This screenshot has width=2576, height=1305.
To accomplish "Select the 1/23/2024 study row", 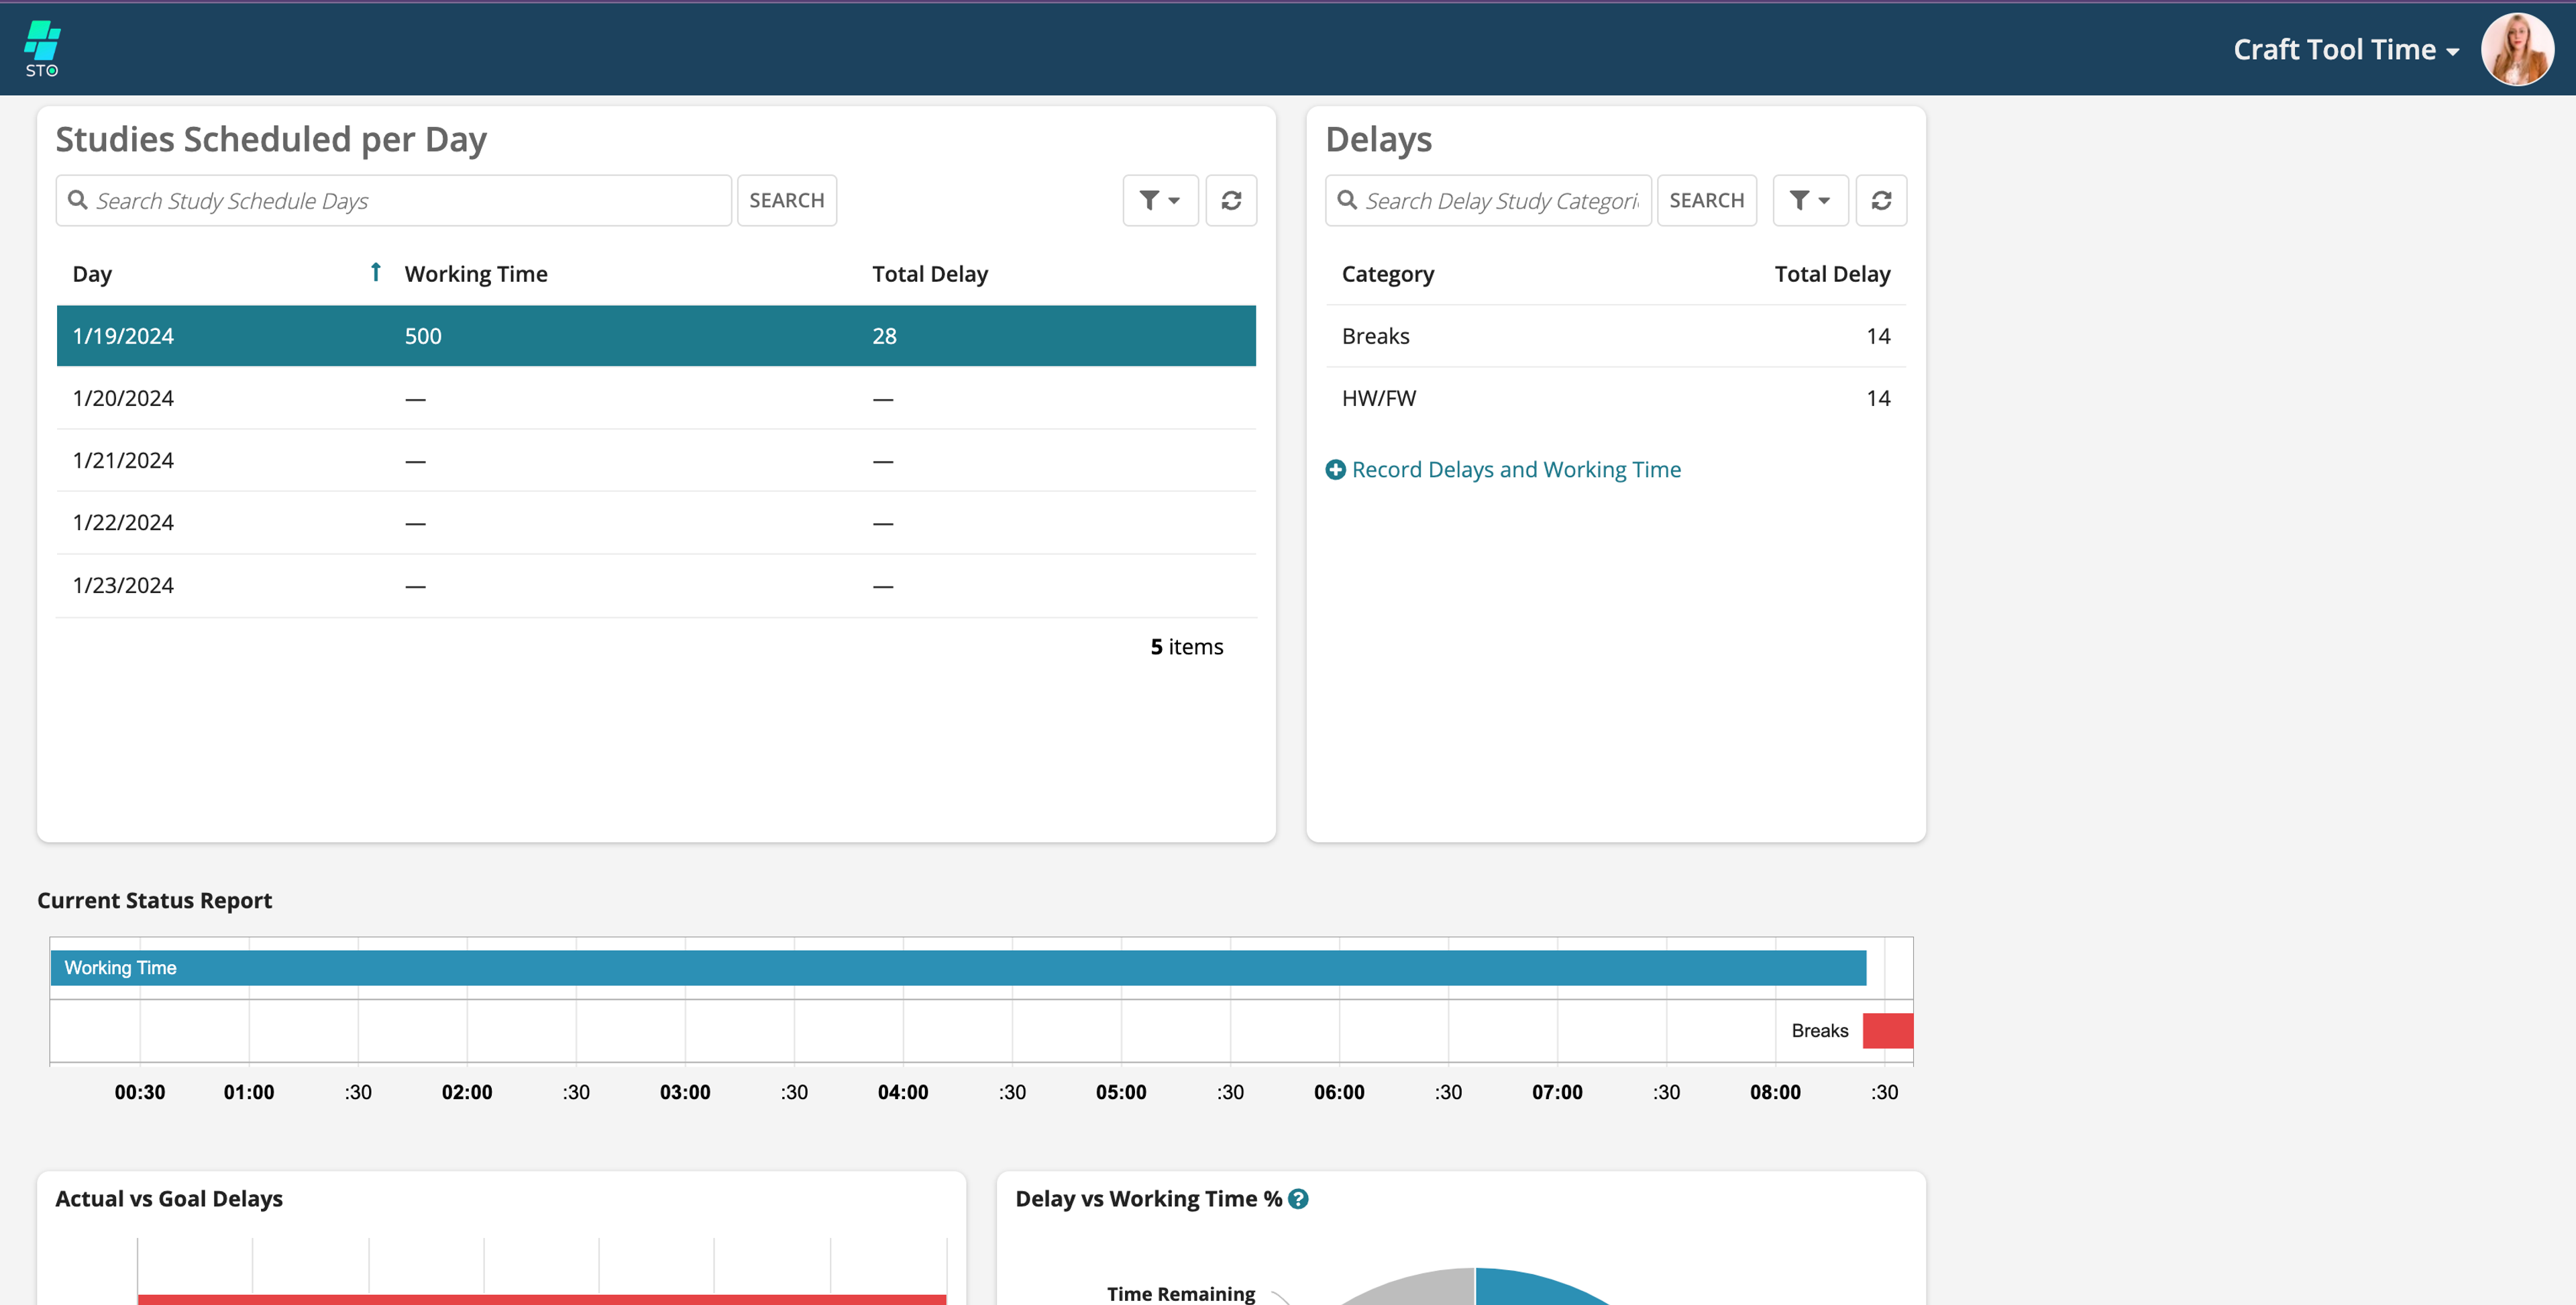I will point(656,585).
